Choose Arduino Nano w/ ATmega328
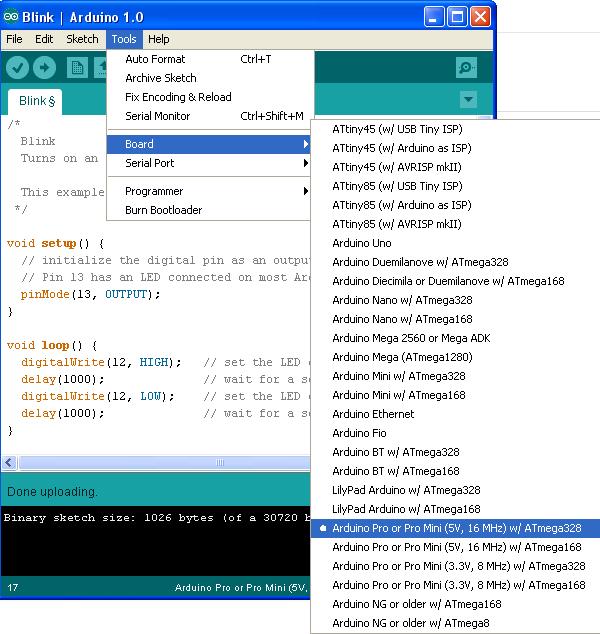 (456, 300)
